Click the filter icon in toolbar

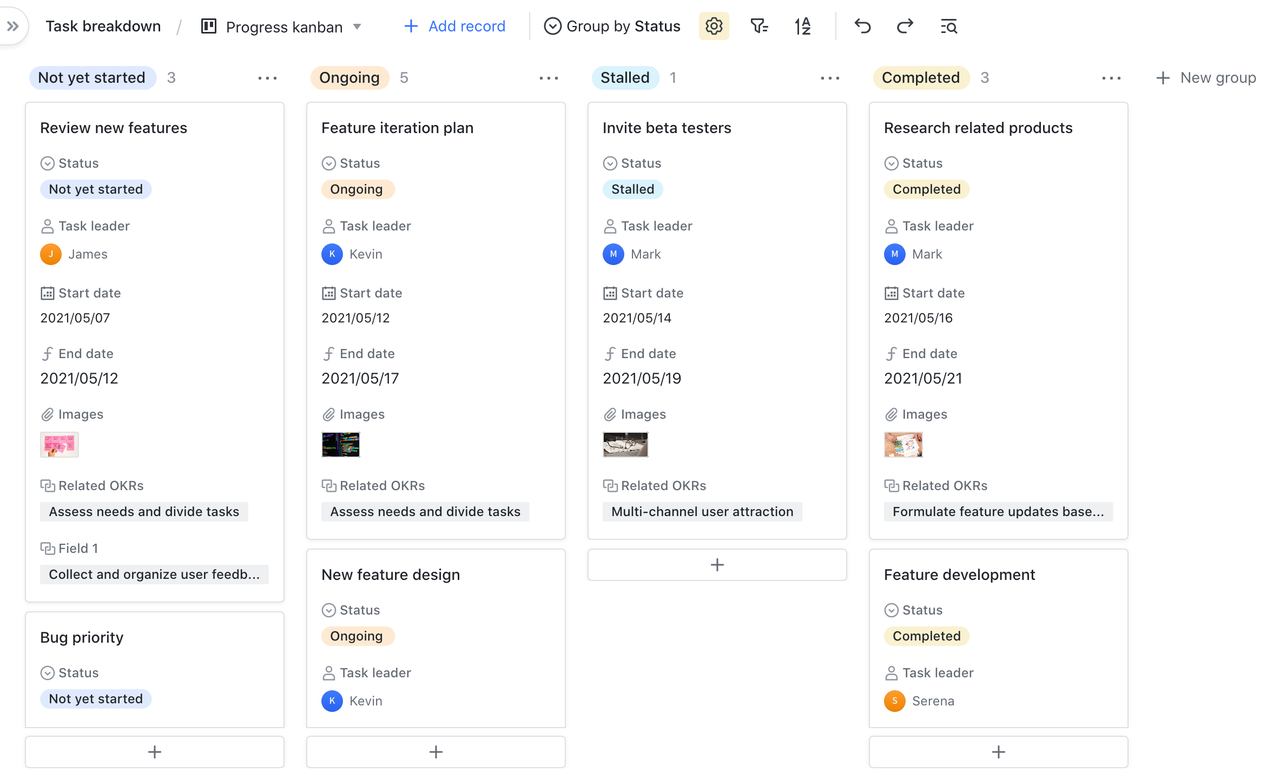click(x=759, y=27)
